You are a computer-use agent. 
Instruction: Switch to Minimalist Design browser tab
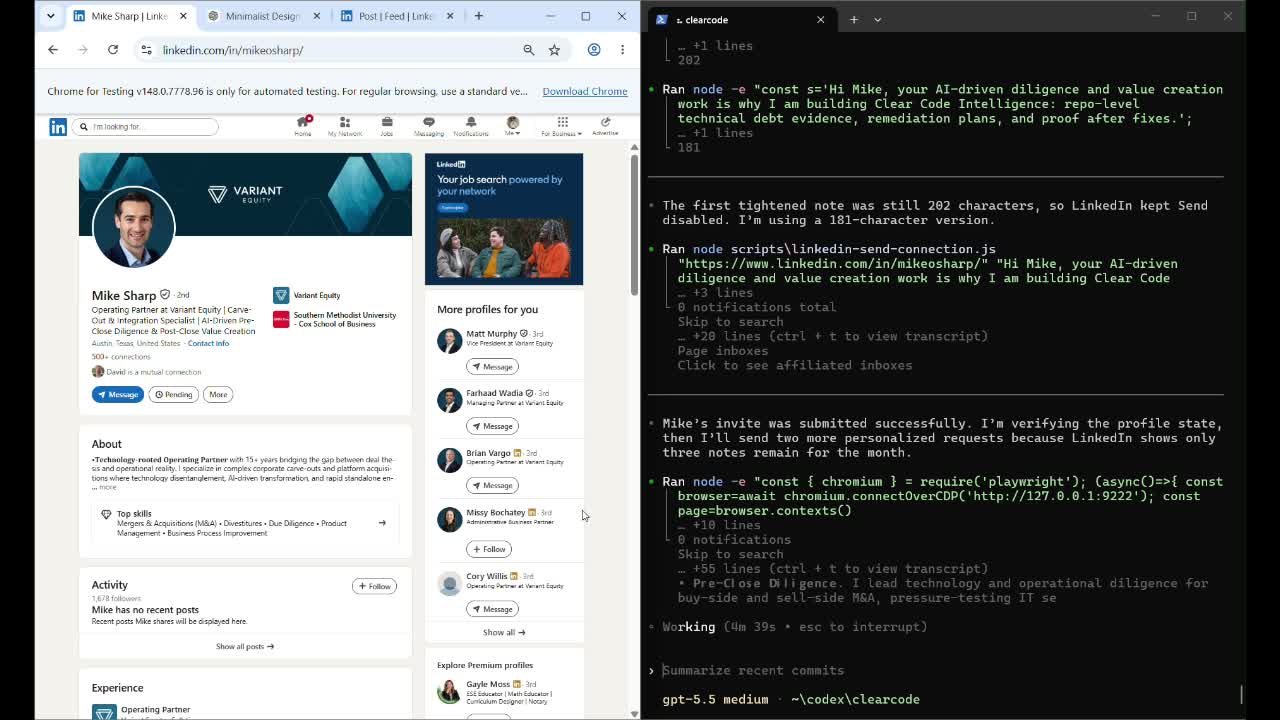(262, 16)
